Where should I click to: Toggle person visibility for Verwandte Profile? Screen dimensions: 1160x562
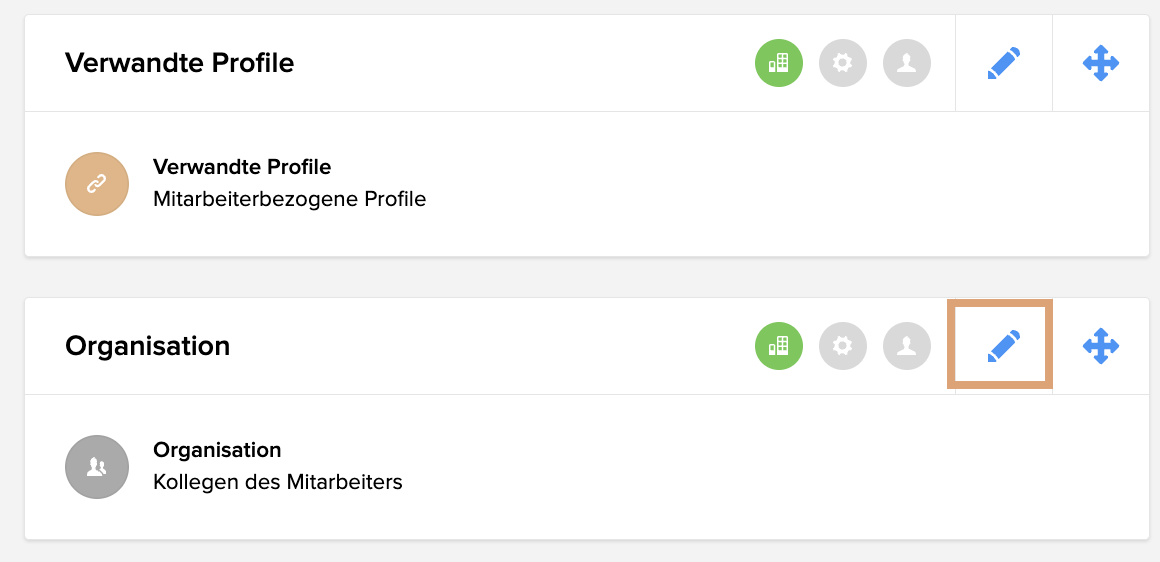[x=907, y=64]
